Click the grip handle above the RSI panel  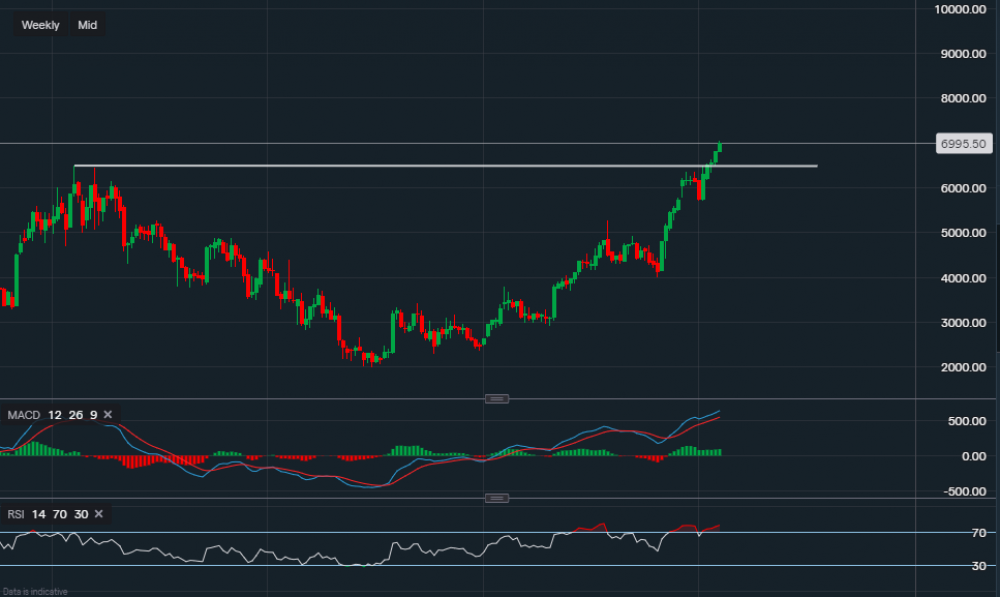pos(497,497)
